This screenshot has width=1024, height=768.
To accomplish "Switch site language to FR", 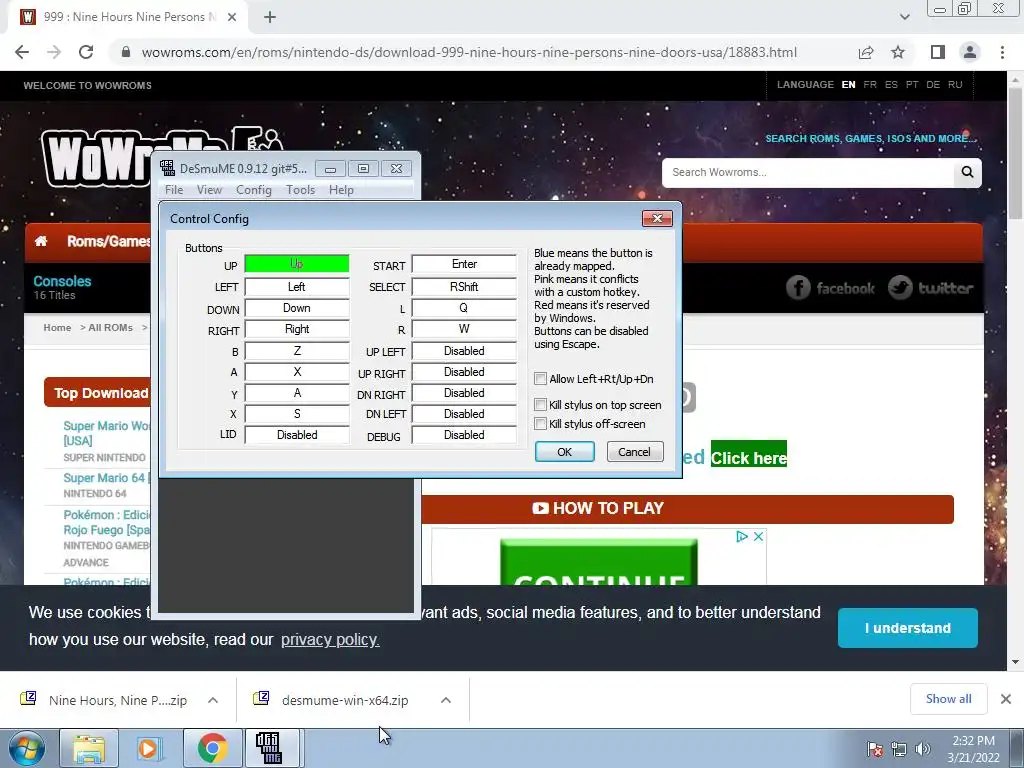I will pos(870,85).
